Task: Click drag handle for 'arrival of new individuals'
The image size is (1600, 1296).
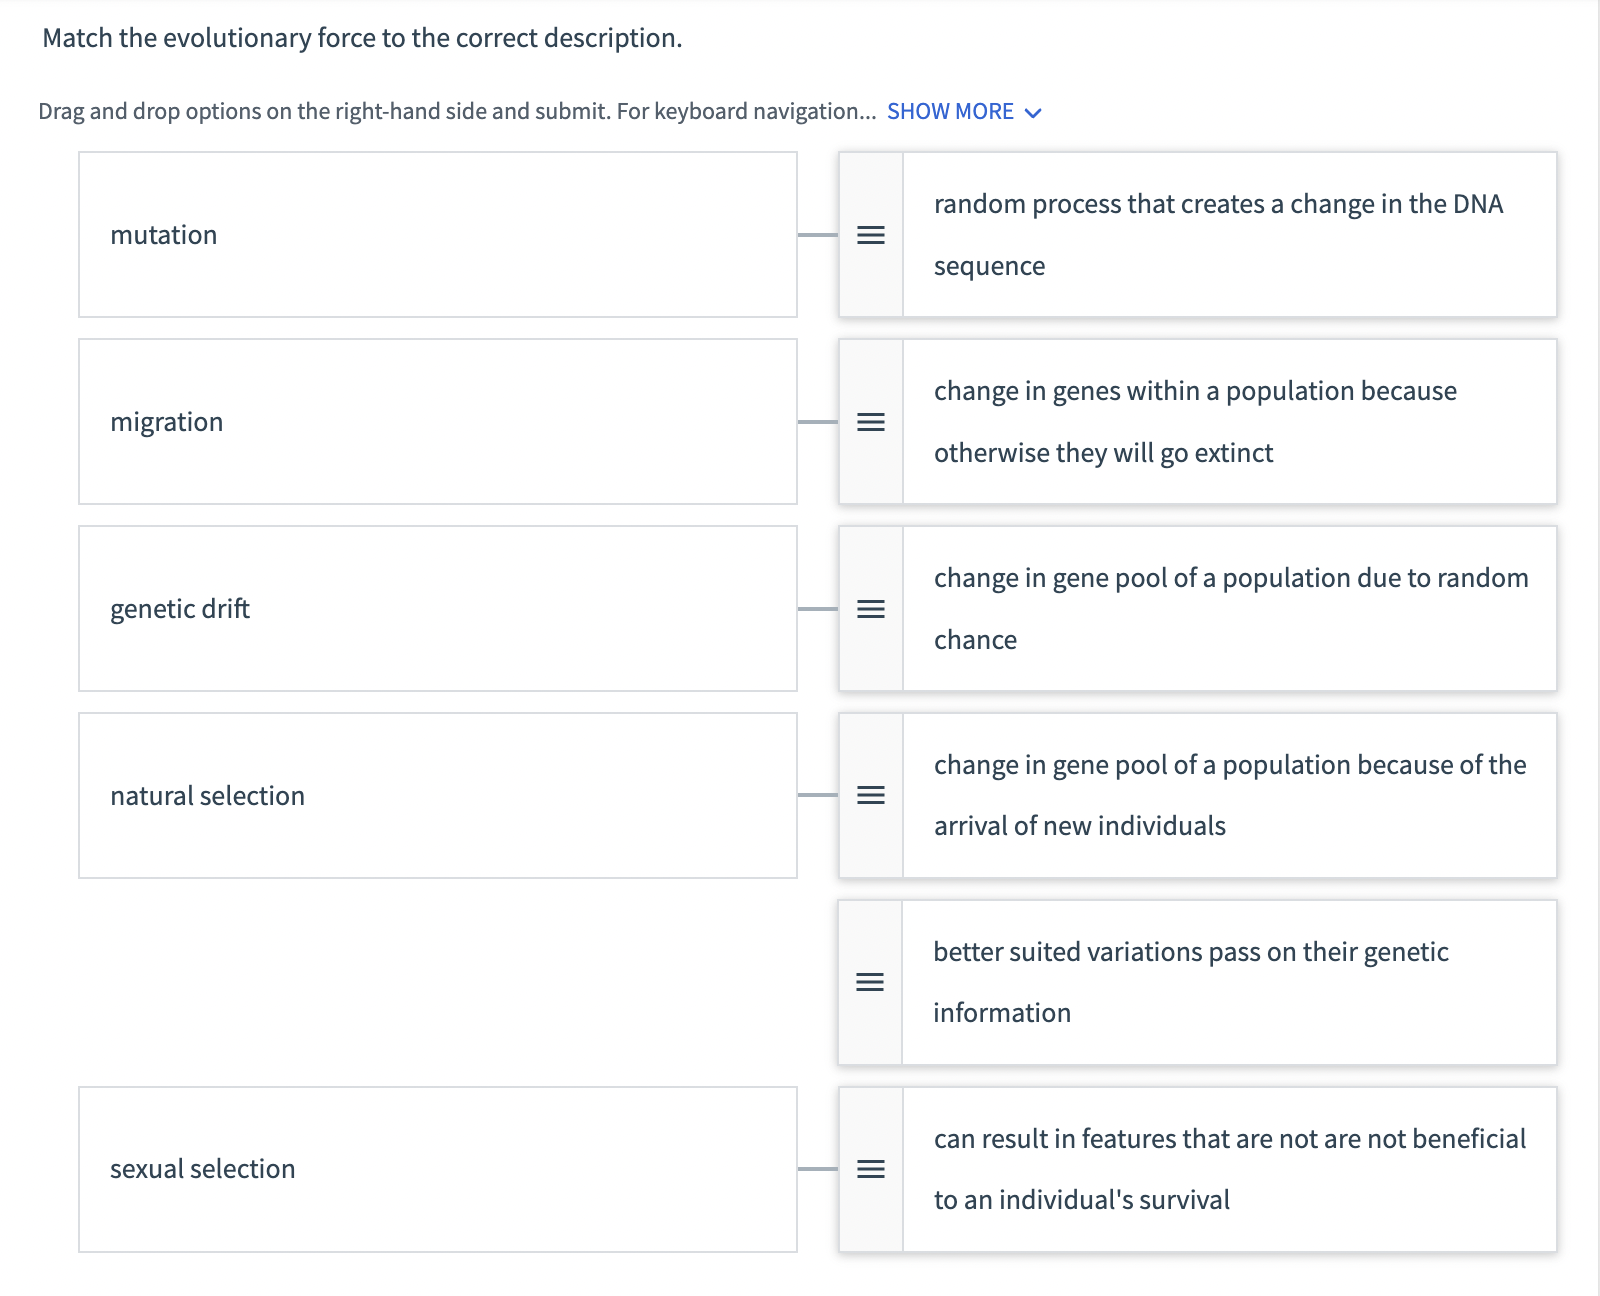Action: pyautogui.click(x=871, y=795)
